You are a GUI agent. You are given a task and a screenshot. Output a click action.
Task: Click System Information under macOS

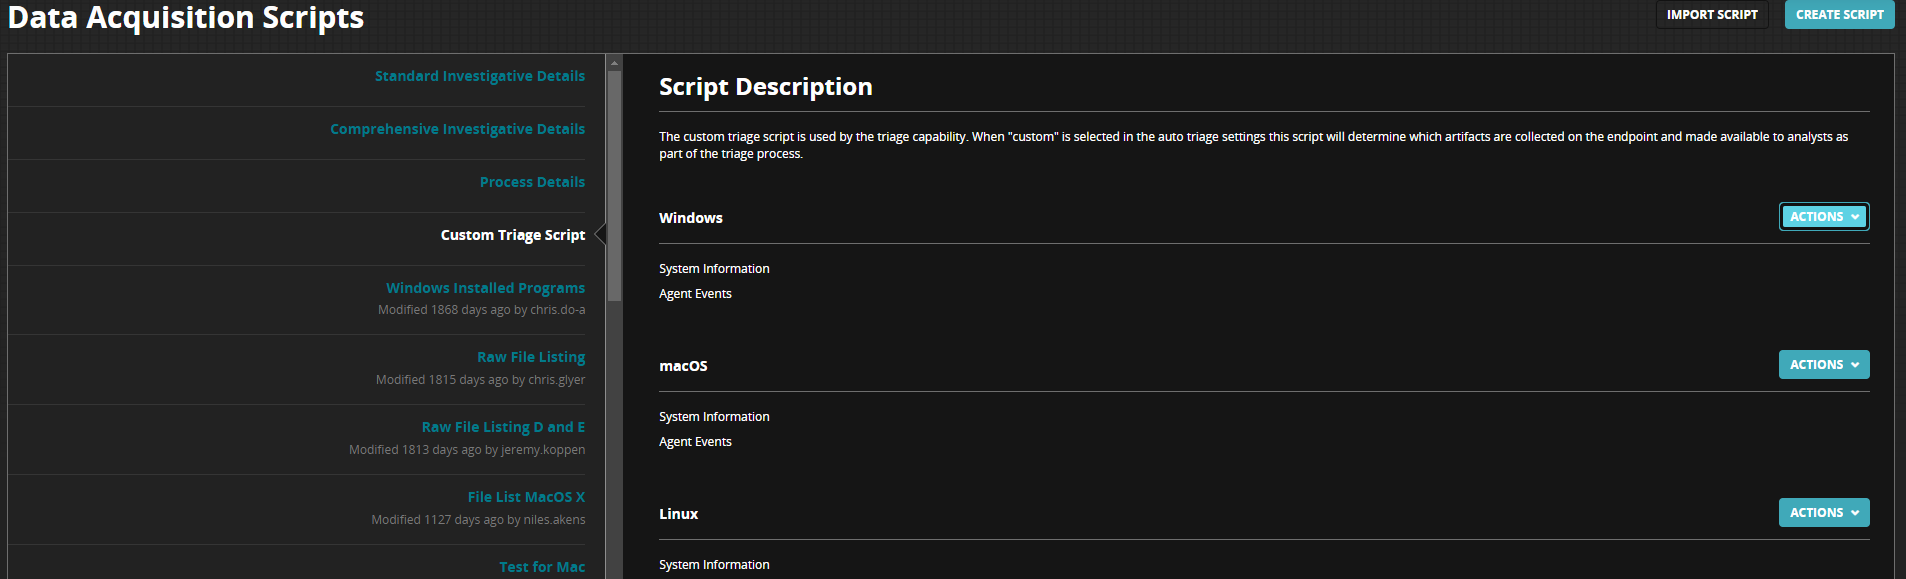[x=714, y=417]
